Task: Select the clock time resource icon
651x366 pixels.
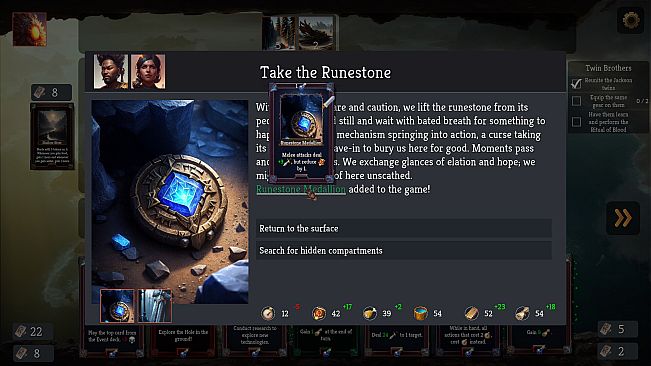Action: 268,313
